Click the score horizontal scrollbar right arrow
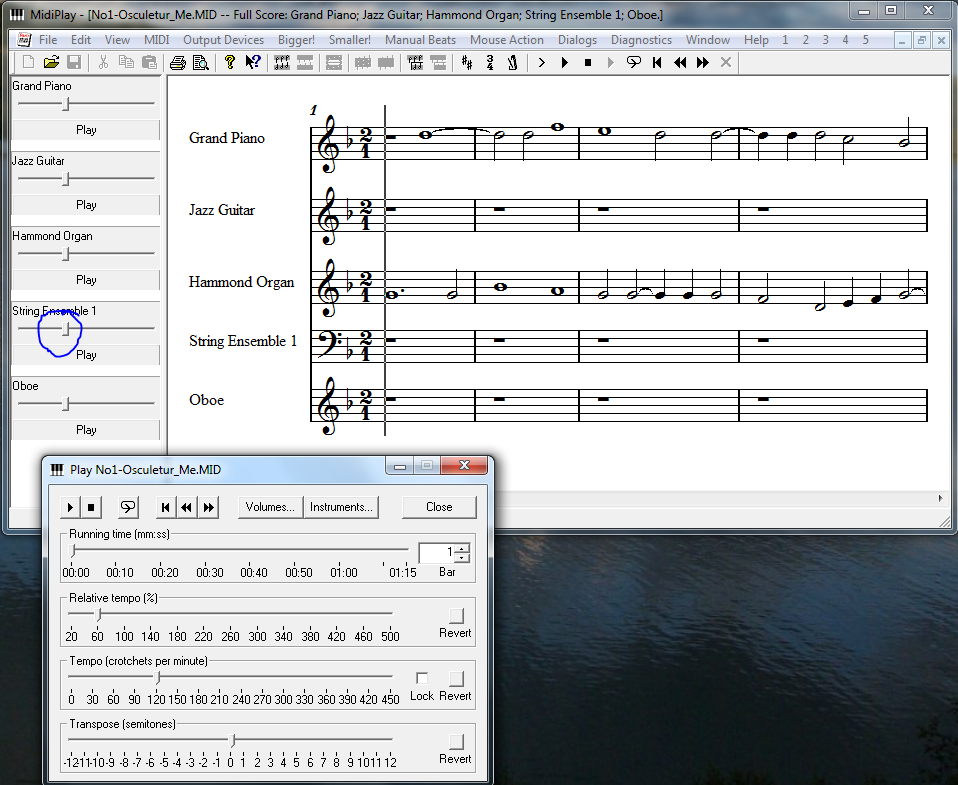958x785 pixels. (x=940, y=498)
